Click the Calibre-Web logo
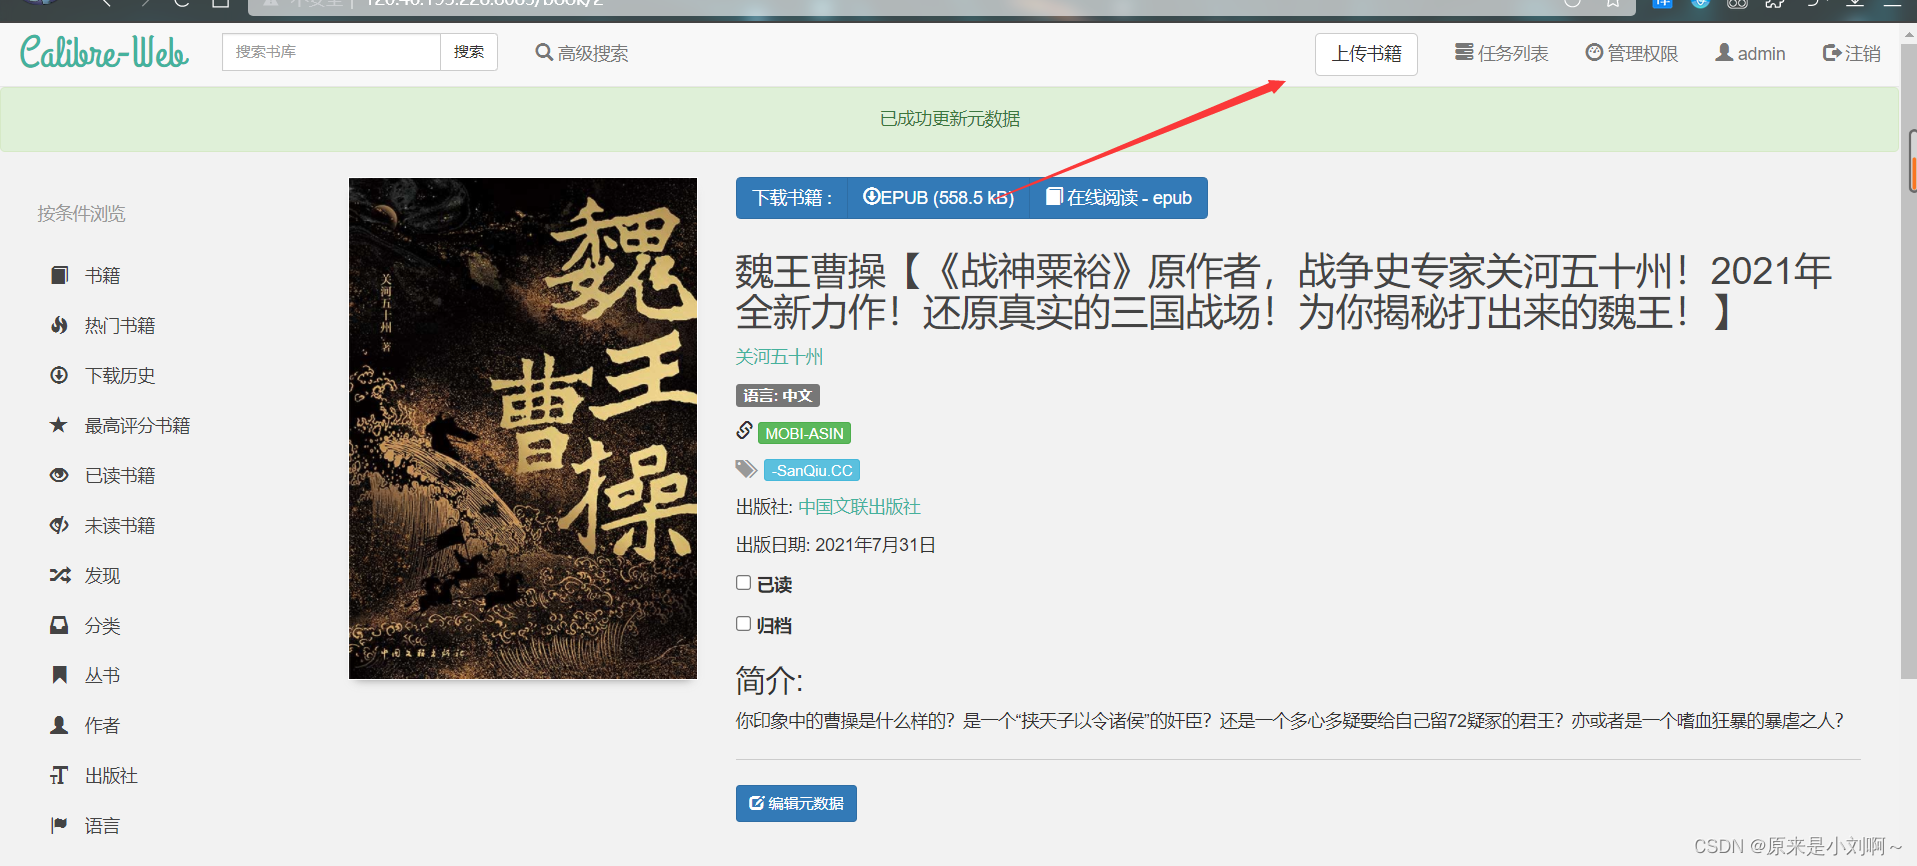Image resolution: width=1917 pixels, height=866 pixels. click(104, 52)
